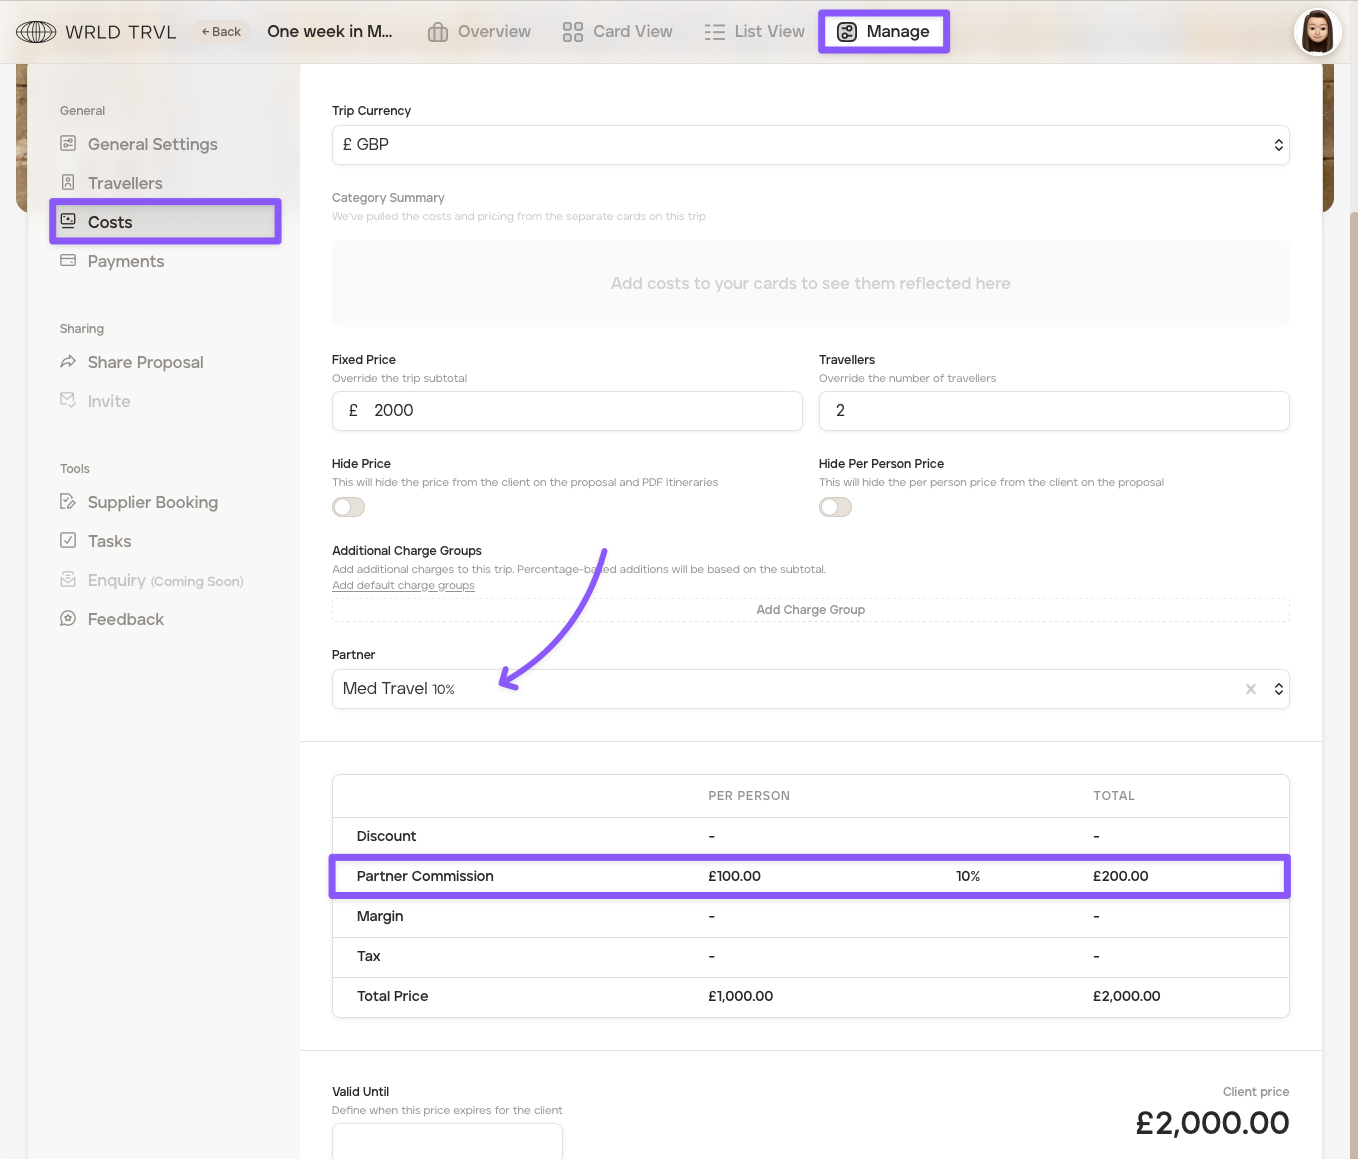Click the Fixed Price input field

click(580, 411)
